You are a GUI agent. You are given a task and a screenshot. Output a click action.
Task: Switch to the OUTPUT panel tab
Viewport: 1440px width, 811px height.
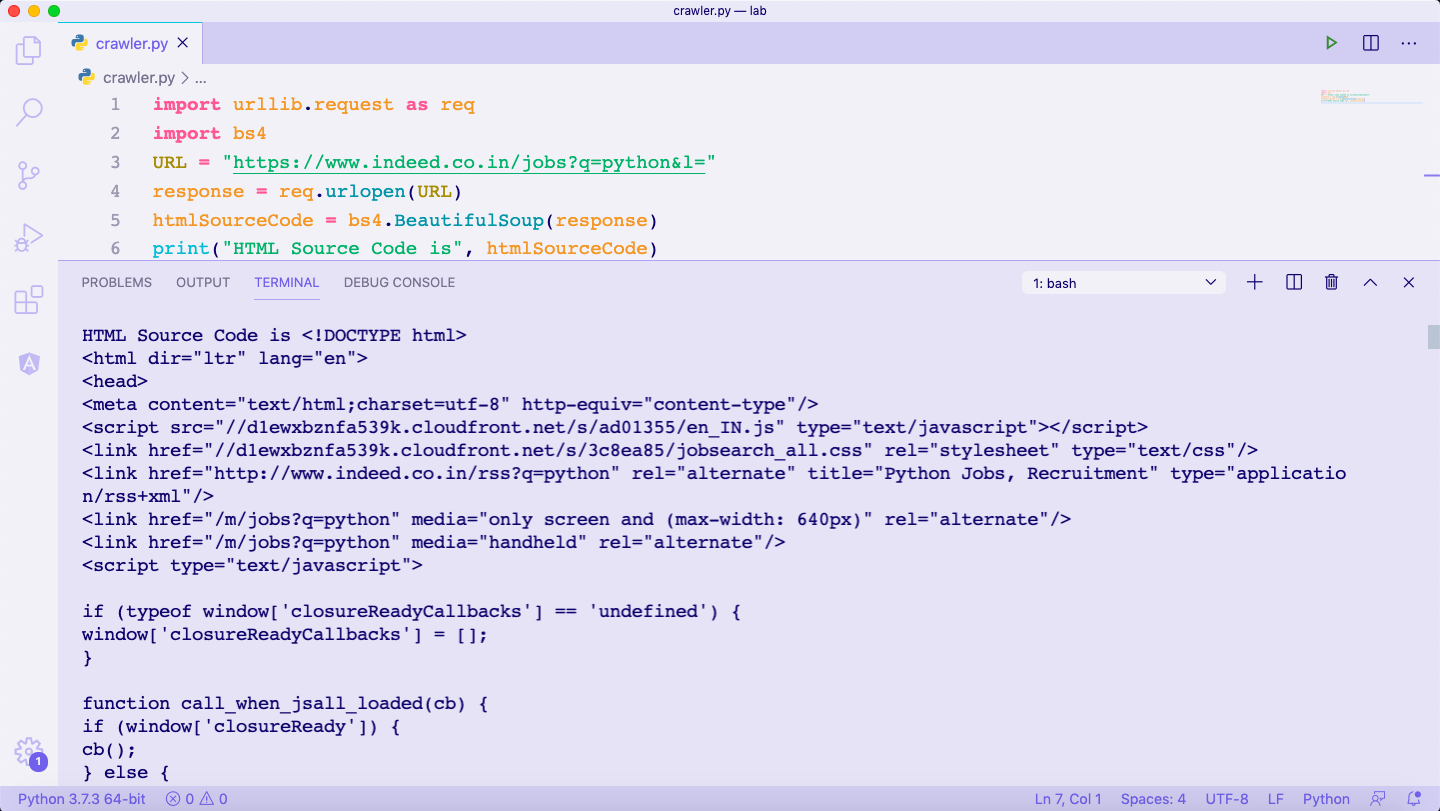[203, 282]
